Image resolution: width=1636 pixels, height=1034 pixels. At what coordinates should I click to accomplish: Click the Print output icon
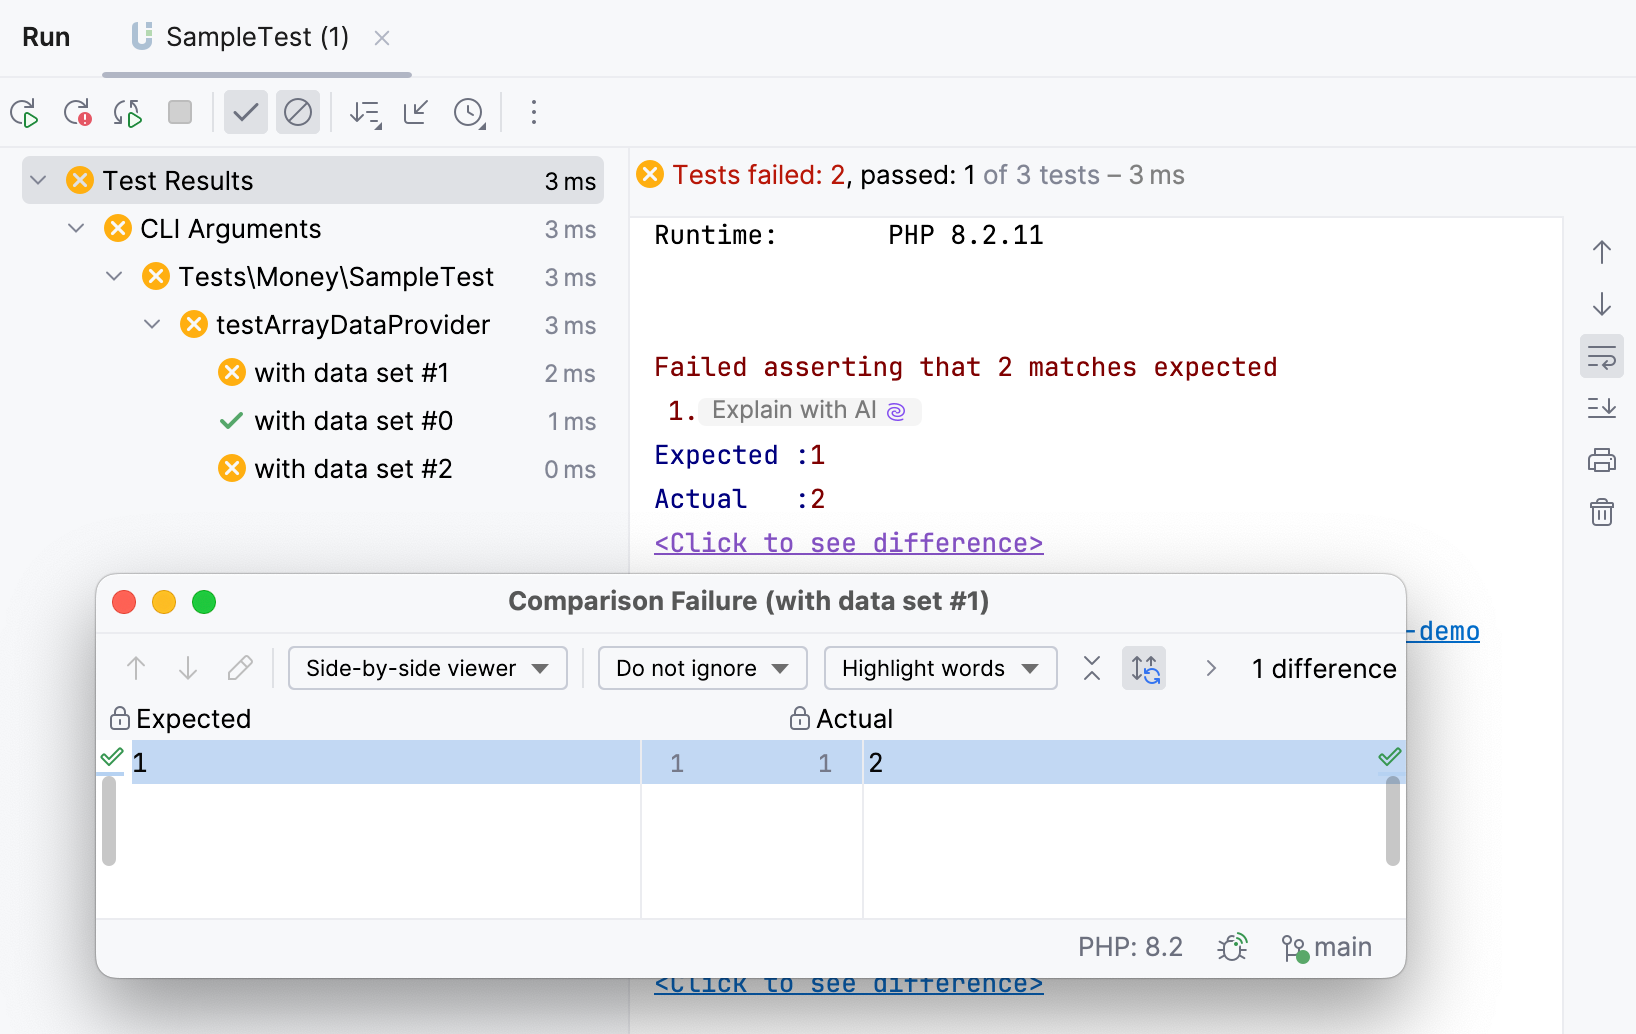[x=1601, y=460]
